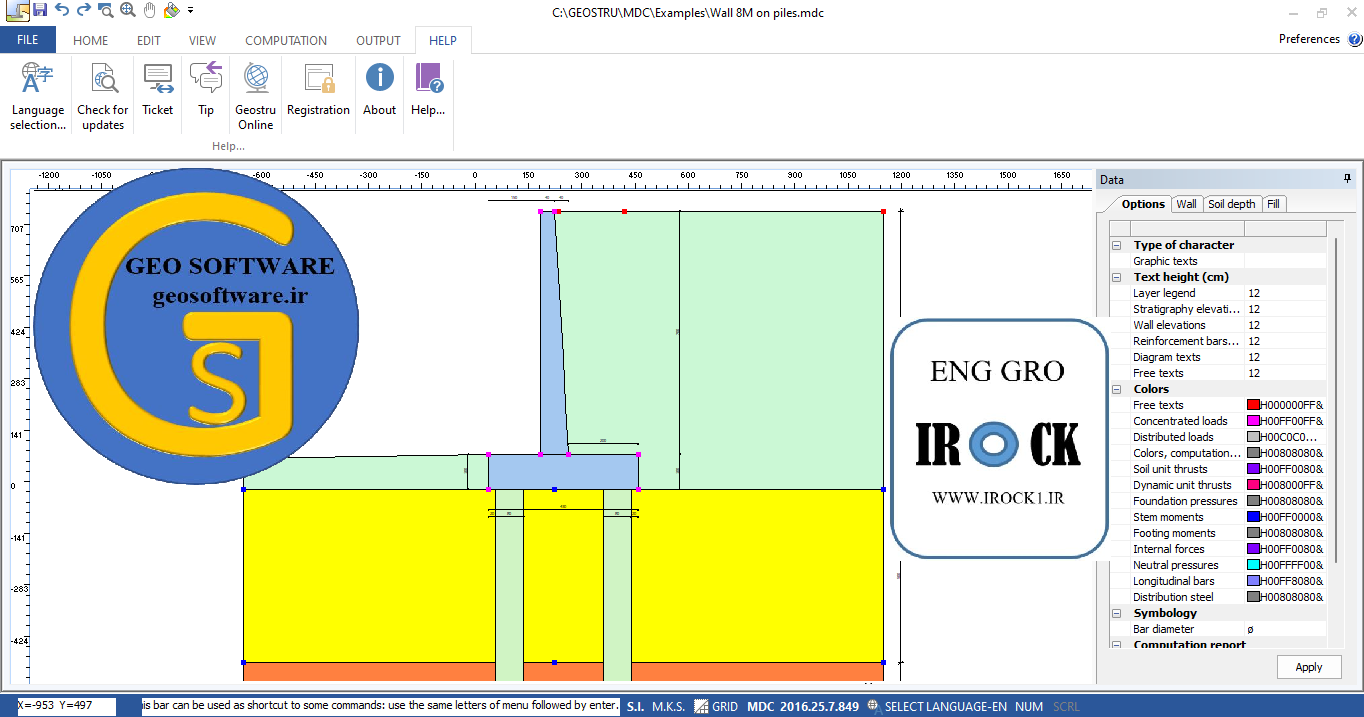The width and height of the screenshot is (1364, 717).
Task: Open the Language selection tool
Action: coord(37,95)
